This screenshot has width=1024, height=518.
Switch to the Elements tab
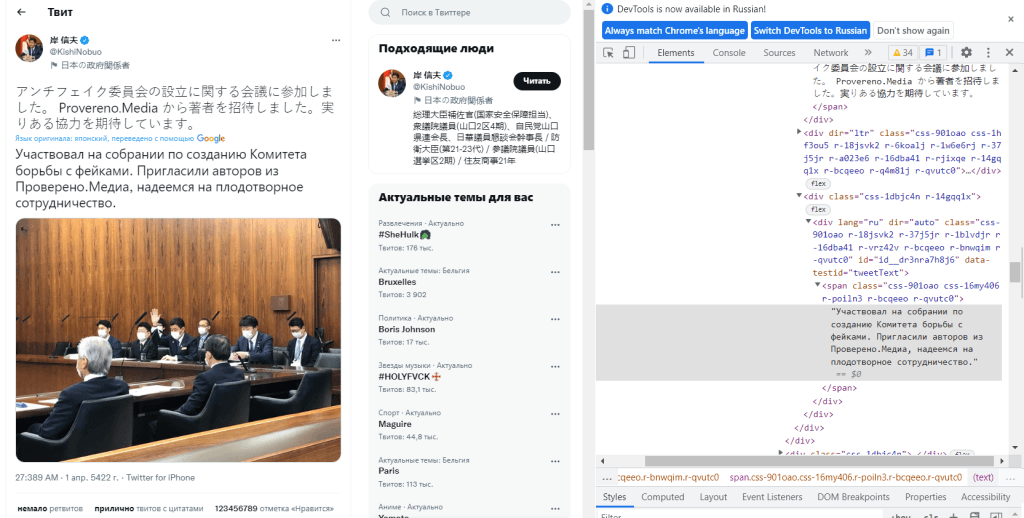point(676,53)
